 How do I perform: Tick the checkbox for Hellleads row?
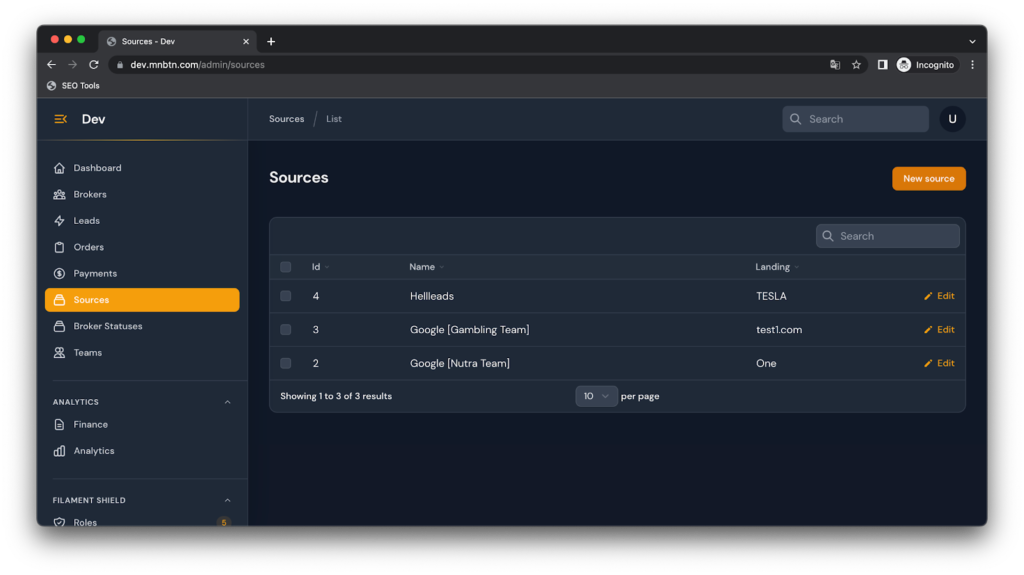[286, 296]
